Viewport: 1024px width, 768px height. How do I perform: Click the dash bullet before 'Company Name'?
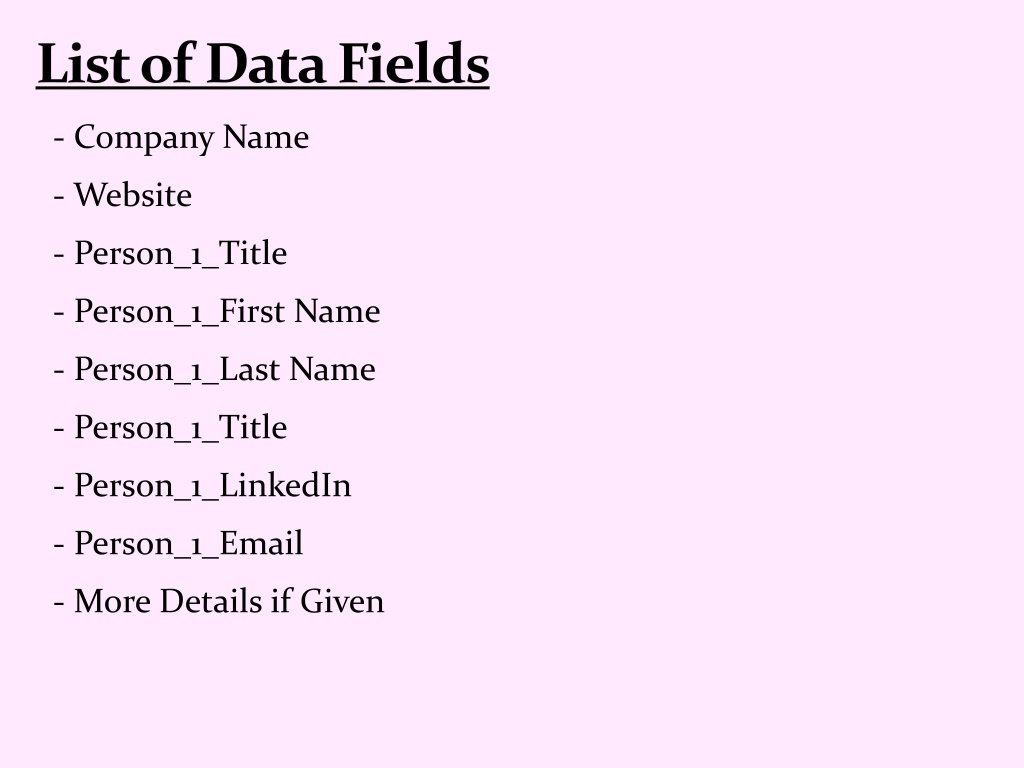click(59, 139)
